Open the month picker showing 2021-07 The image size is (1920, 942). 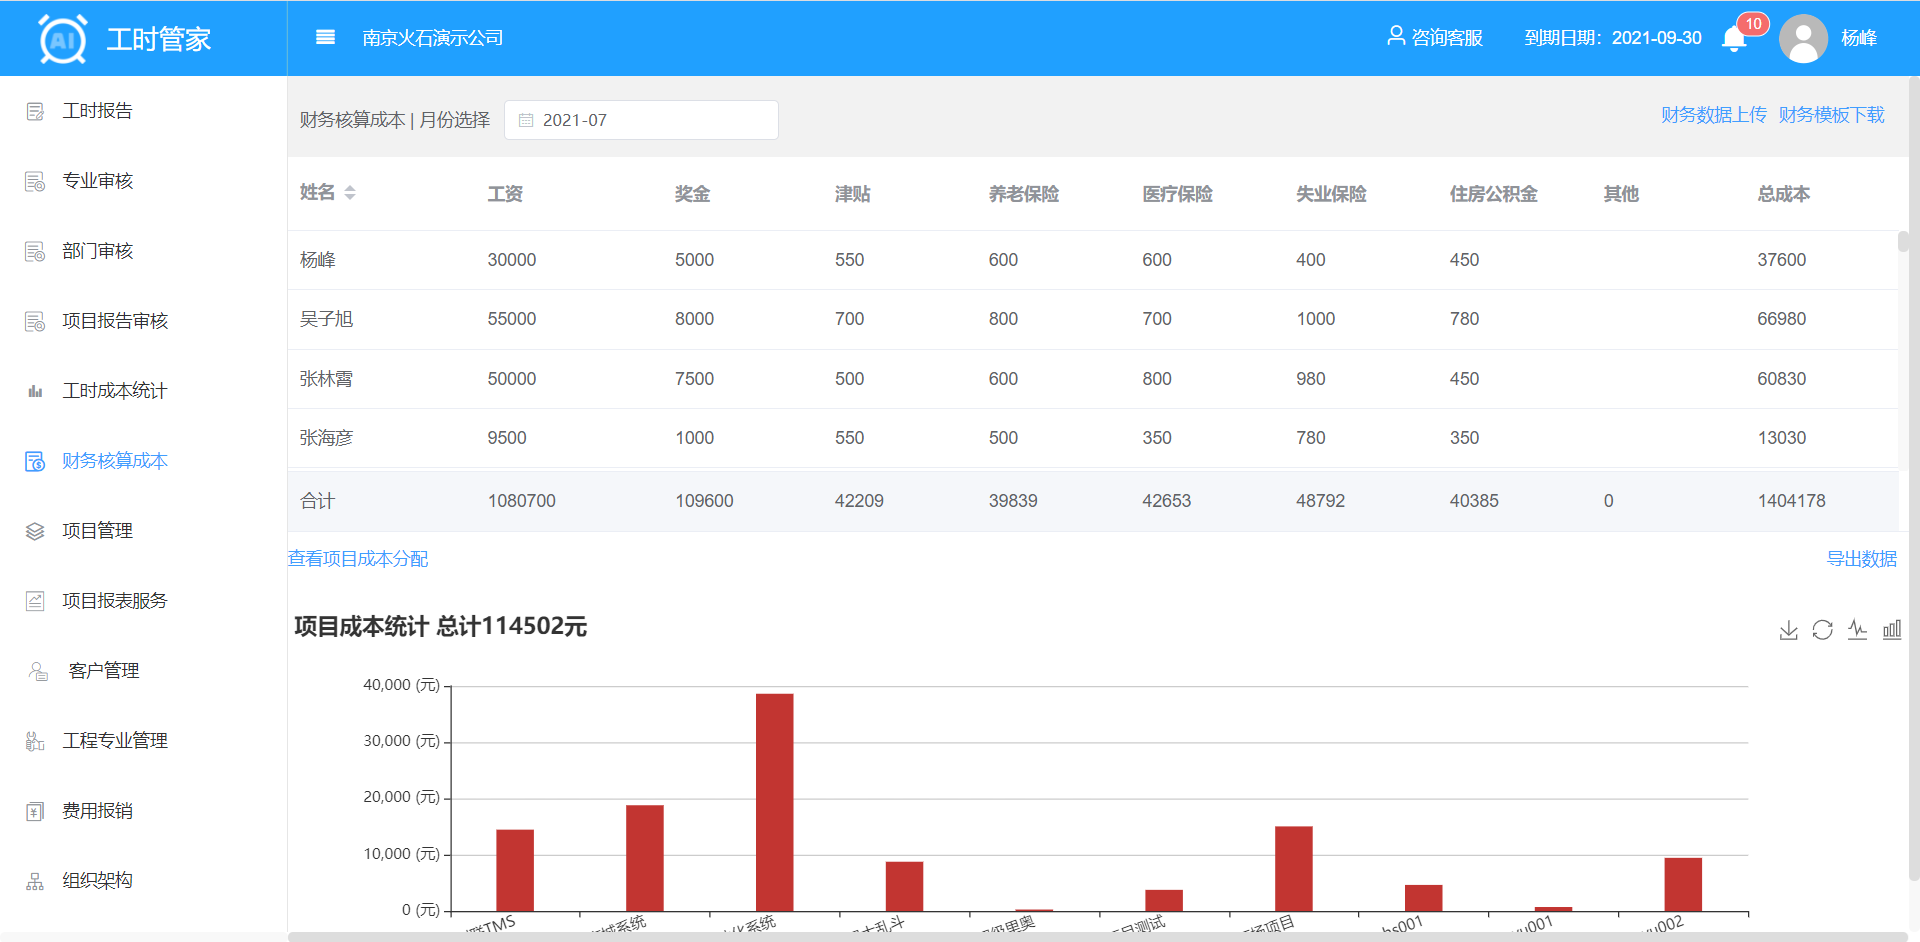point(641,120)
